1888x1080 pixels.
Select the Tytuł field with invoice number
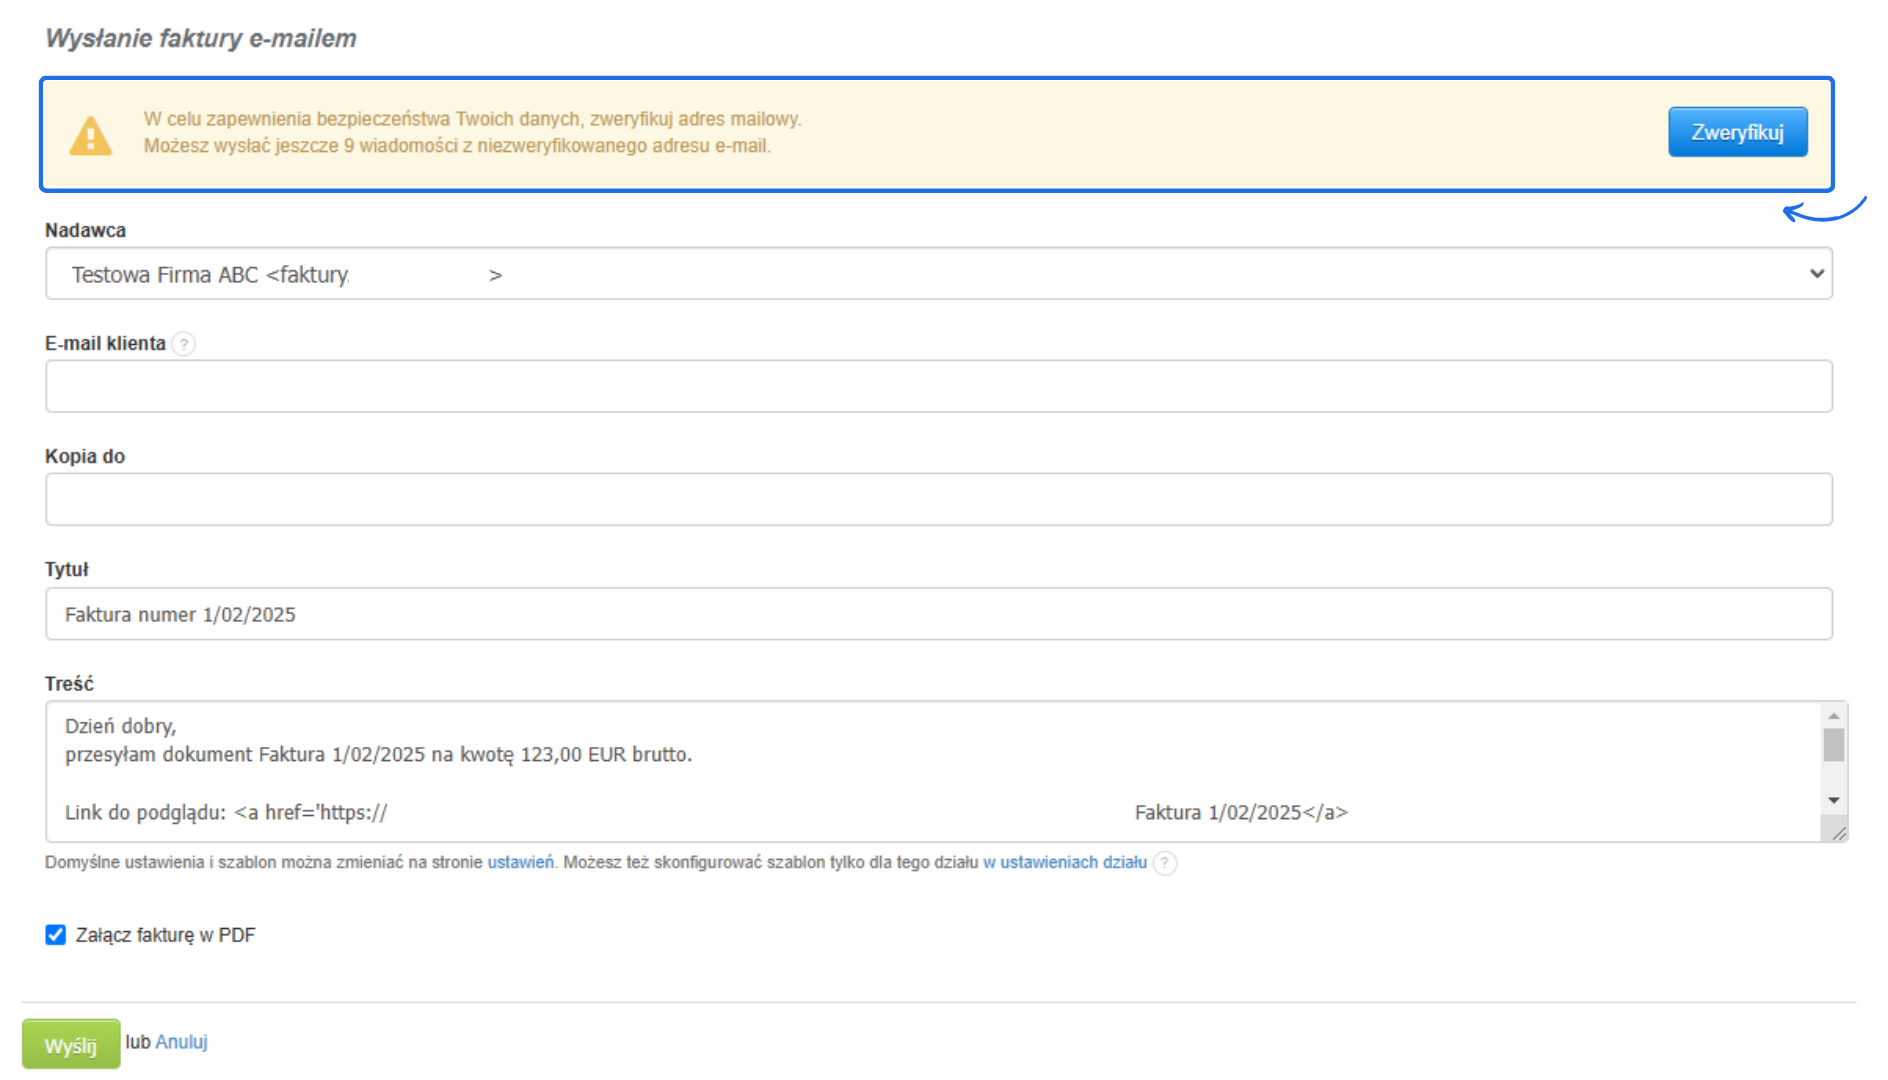click(938, 614)
